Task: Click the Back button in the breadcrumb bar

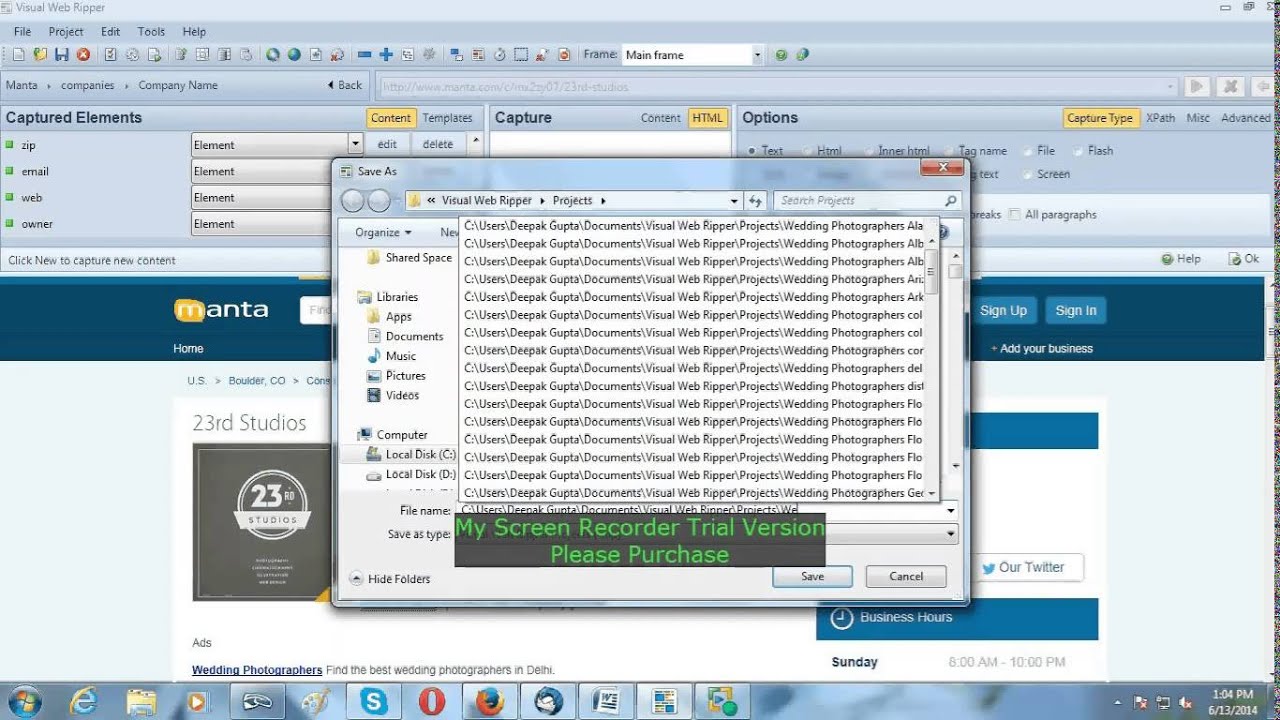Action: tap(345, 86)
